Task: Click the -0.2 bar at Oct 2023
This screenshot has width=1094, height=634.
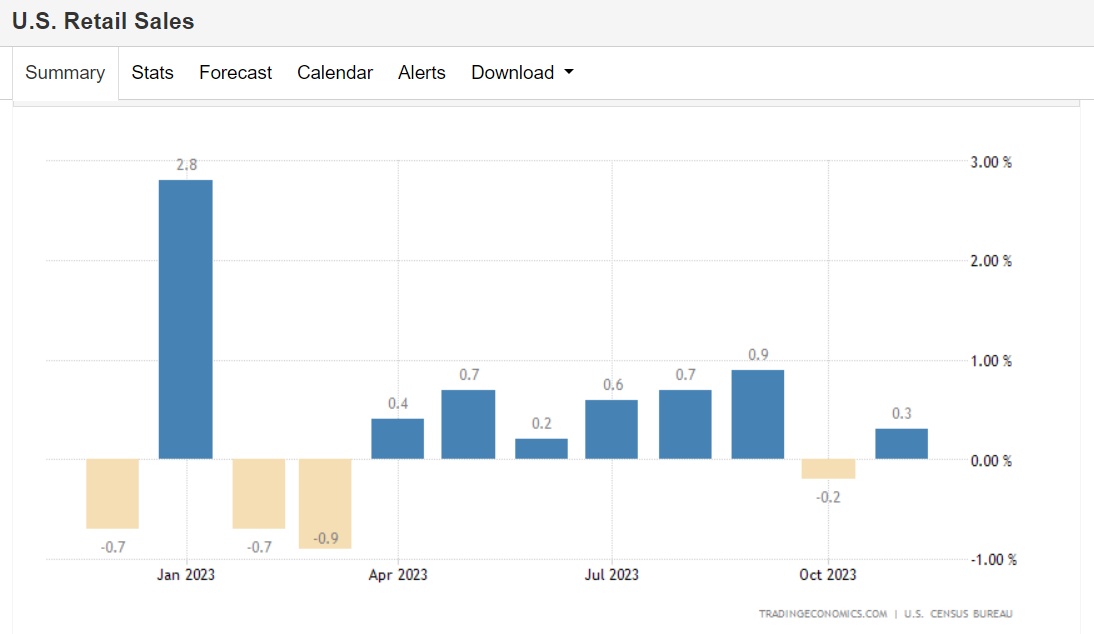Action: pyautogui.click(x=829, y=469)
